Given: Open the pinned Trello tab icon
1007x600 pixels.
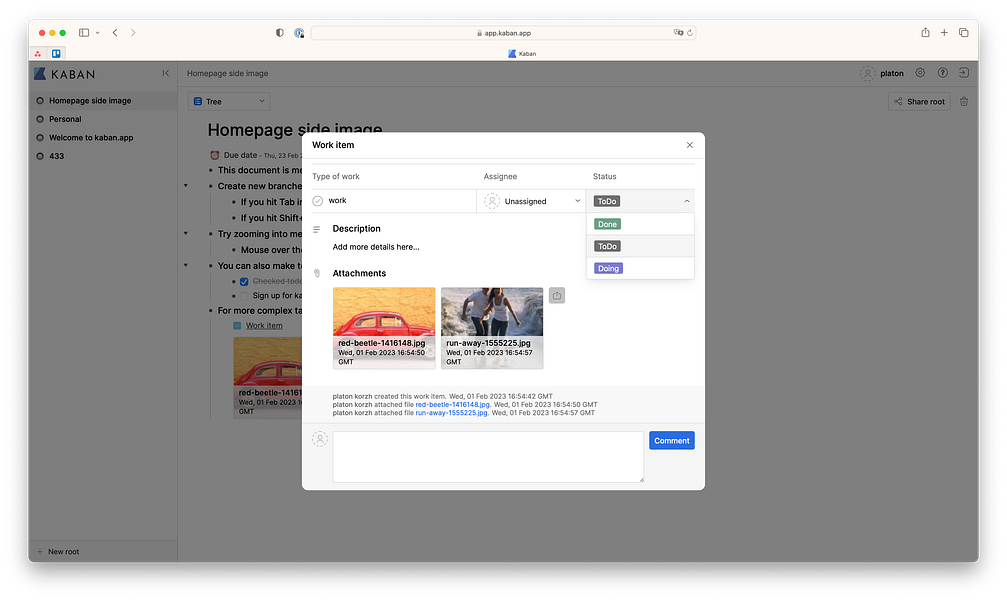Looking at the screenshot, I should coord(56,53).
